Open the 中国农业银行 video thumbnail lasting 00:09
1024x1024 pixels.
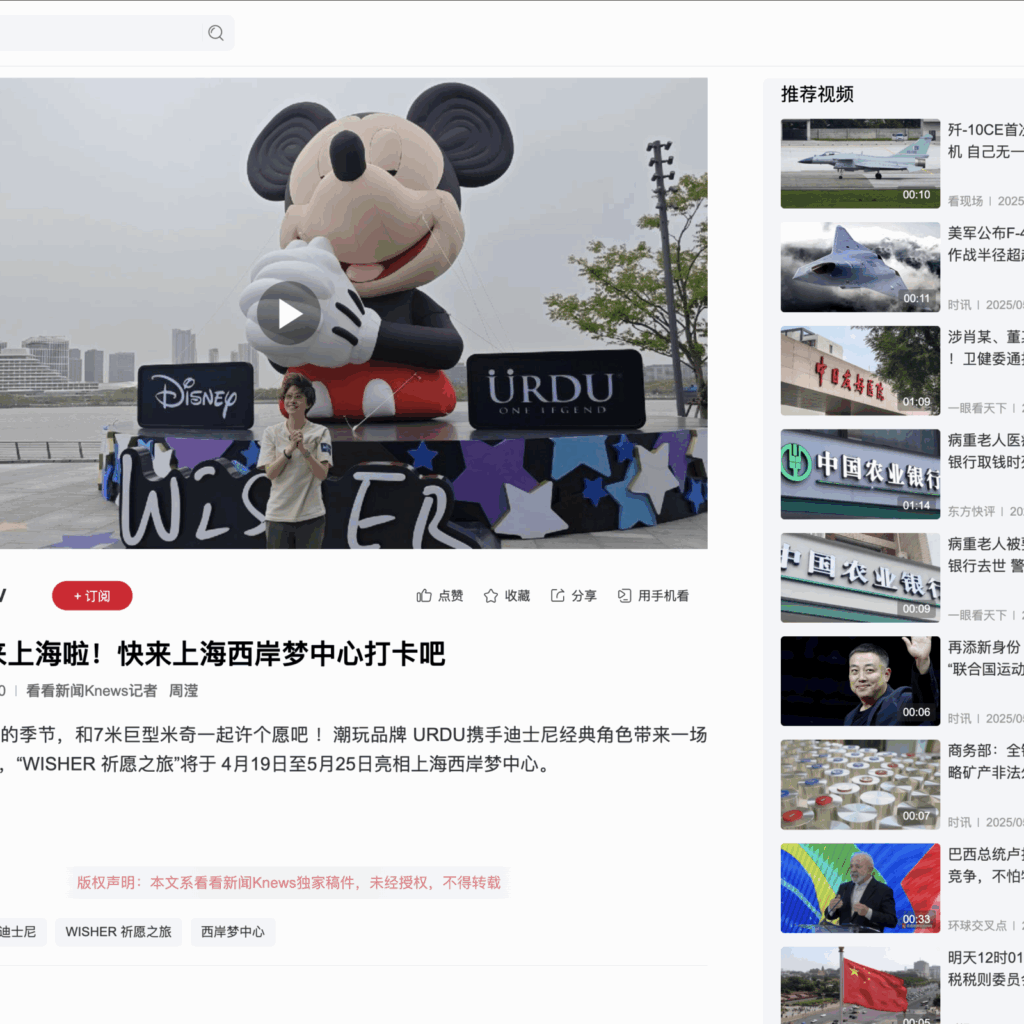pos(860,577)
